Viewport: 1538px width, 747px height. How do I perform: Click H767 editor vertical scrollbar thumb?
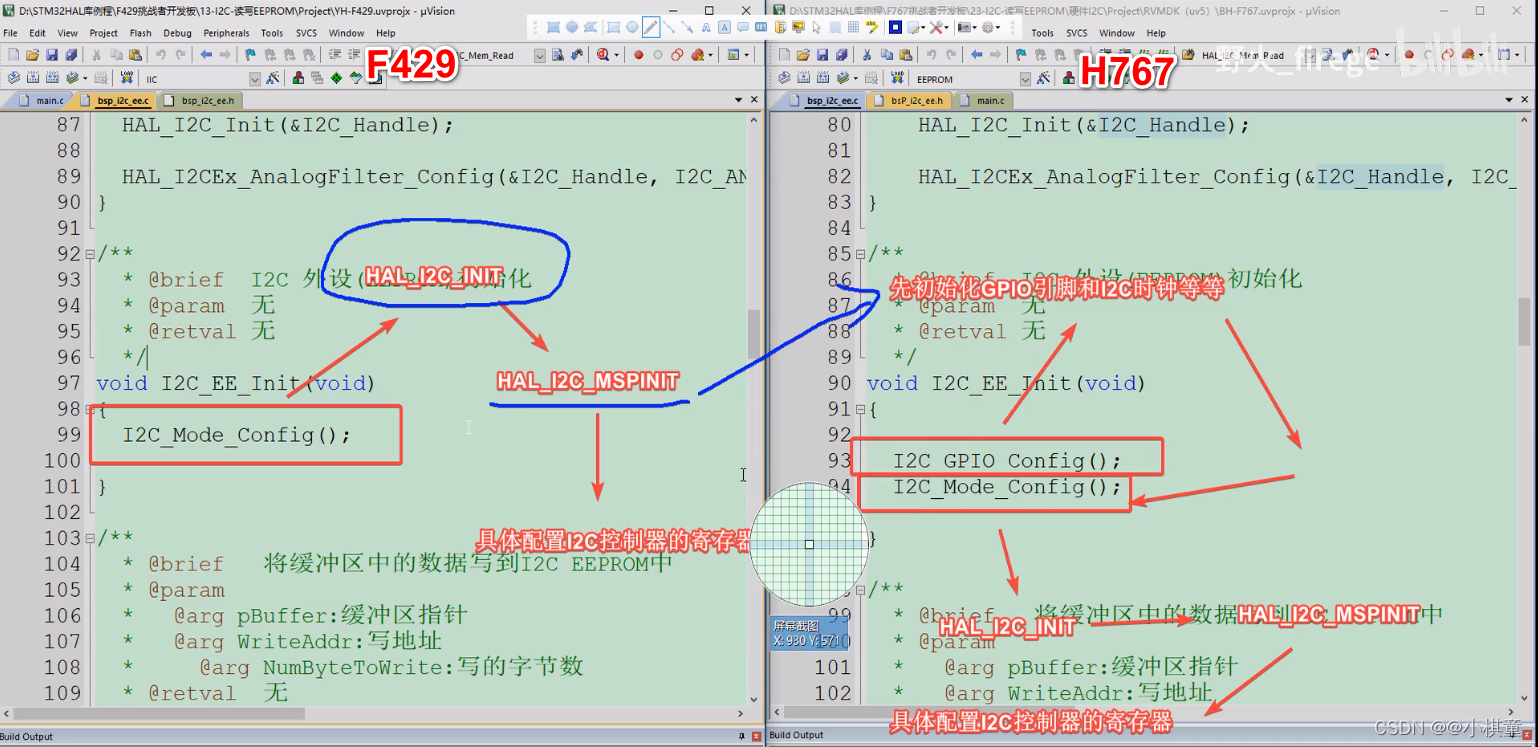1524,321
